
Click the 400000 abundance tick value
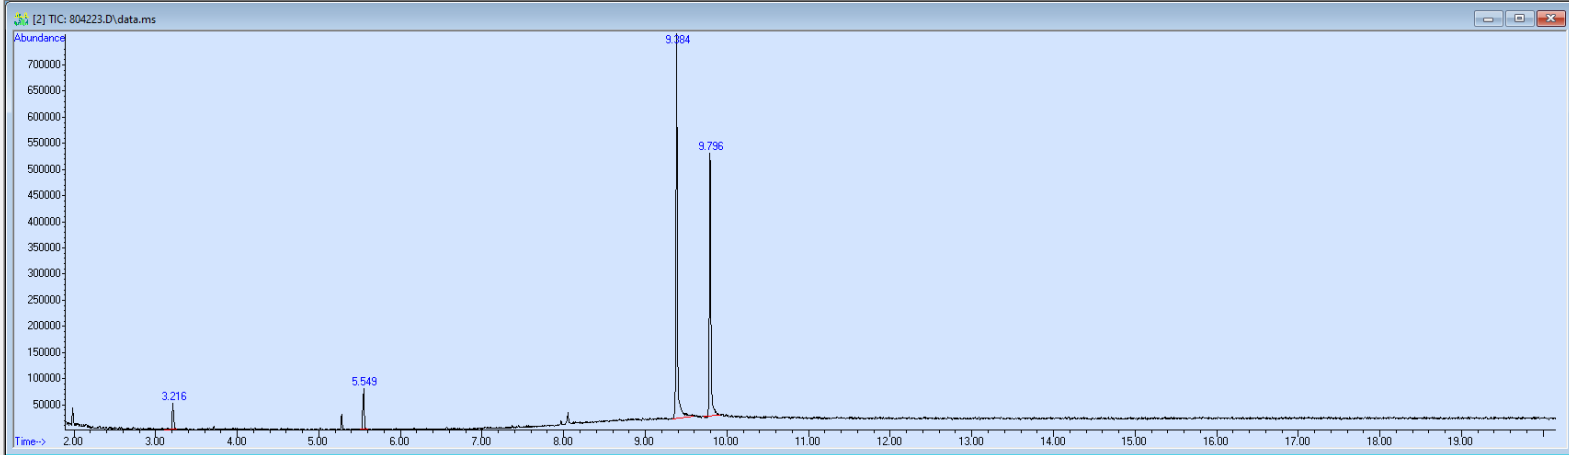coord(43,222)
